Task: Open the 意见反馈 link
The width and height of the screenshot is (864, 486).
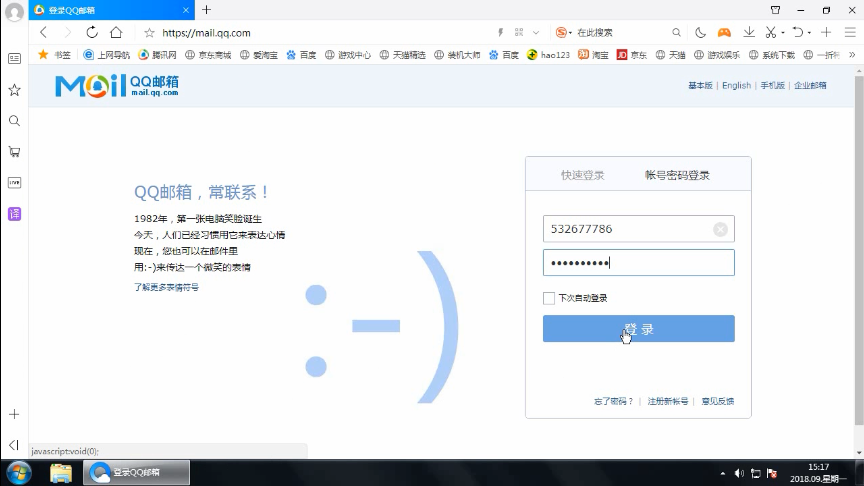Action: pyautogui.click(x=717, y=401)
